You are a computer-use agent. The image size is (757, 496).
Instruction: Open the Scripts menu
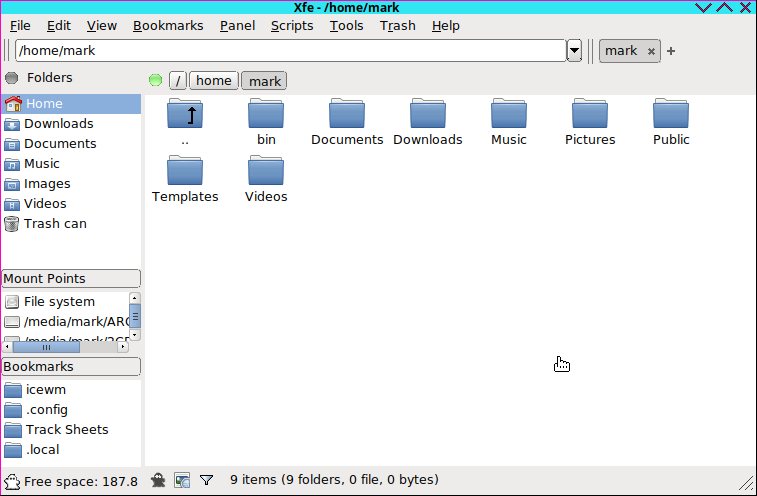tap(292, 26)
